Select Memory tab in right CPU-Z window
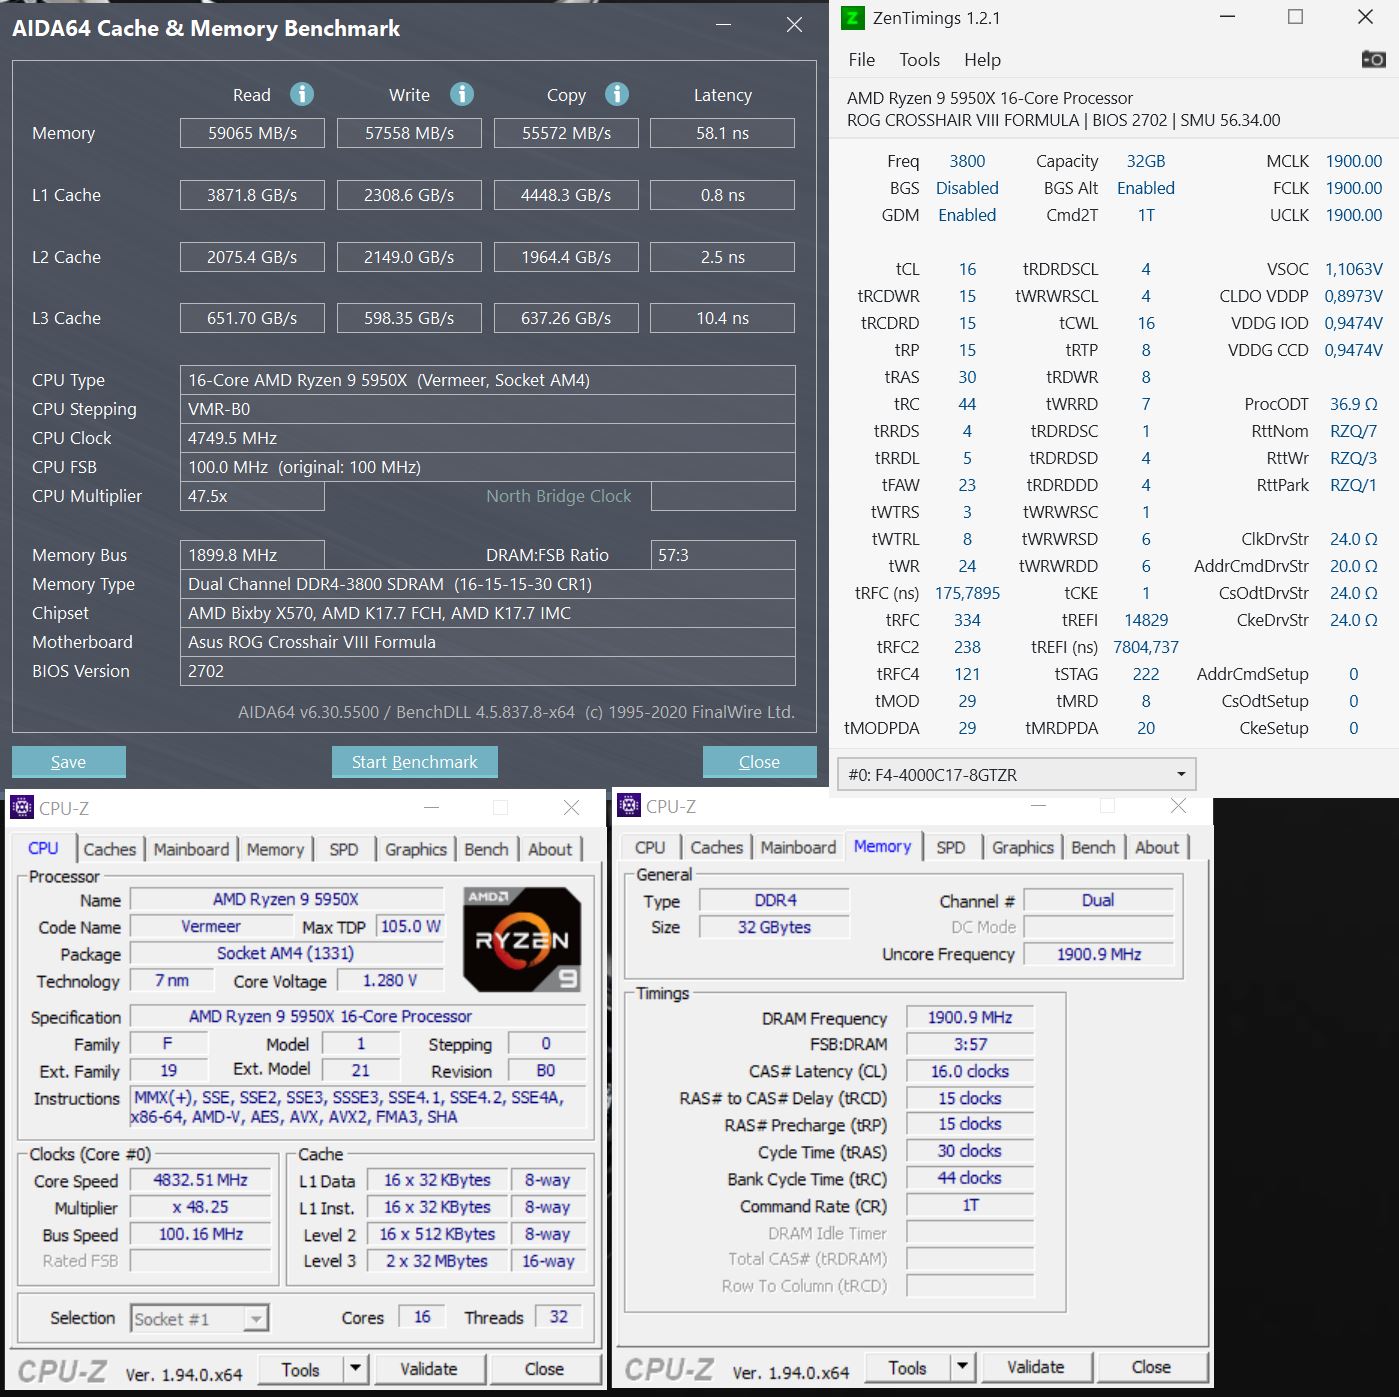Screen dimensions: 1399x1397 (882, 846)
